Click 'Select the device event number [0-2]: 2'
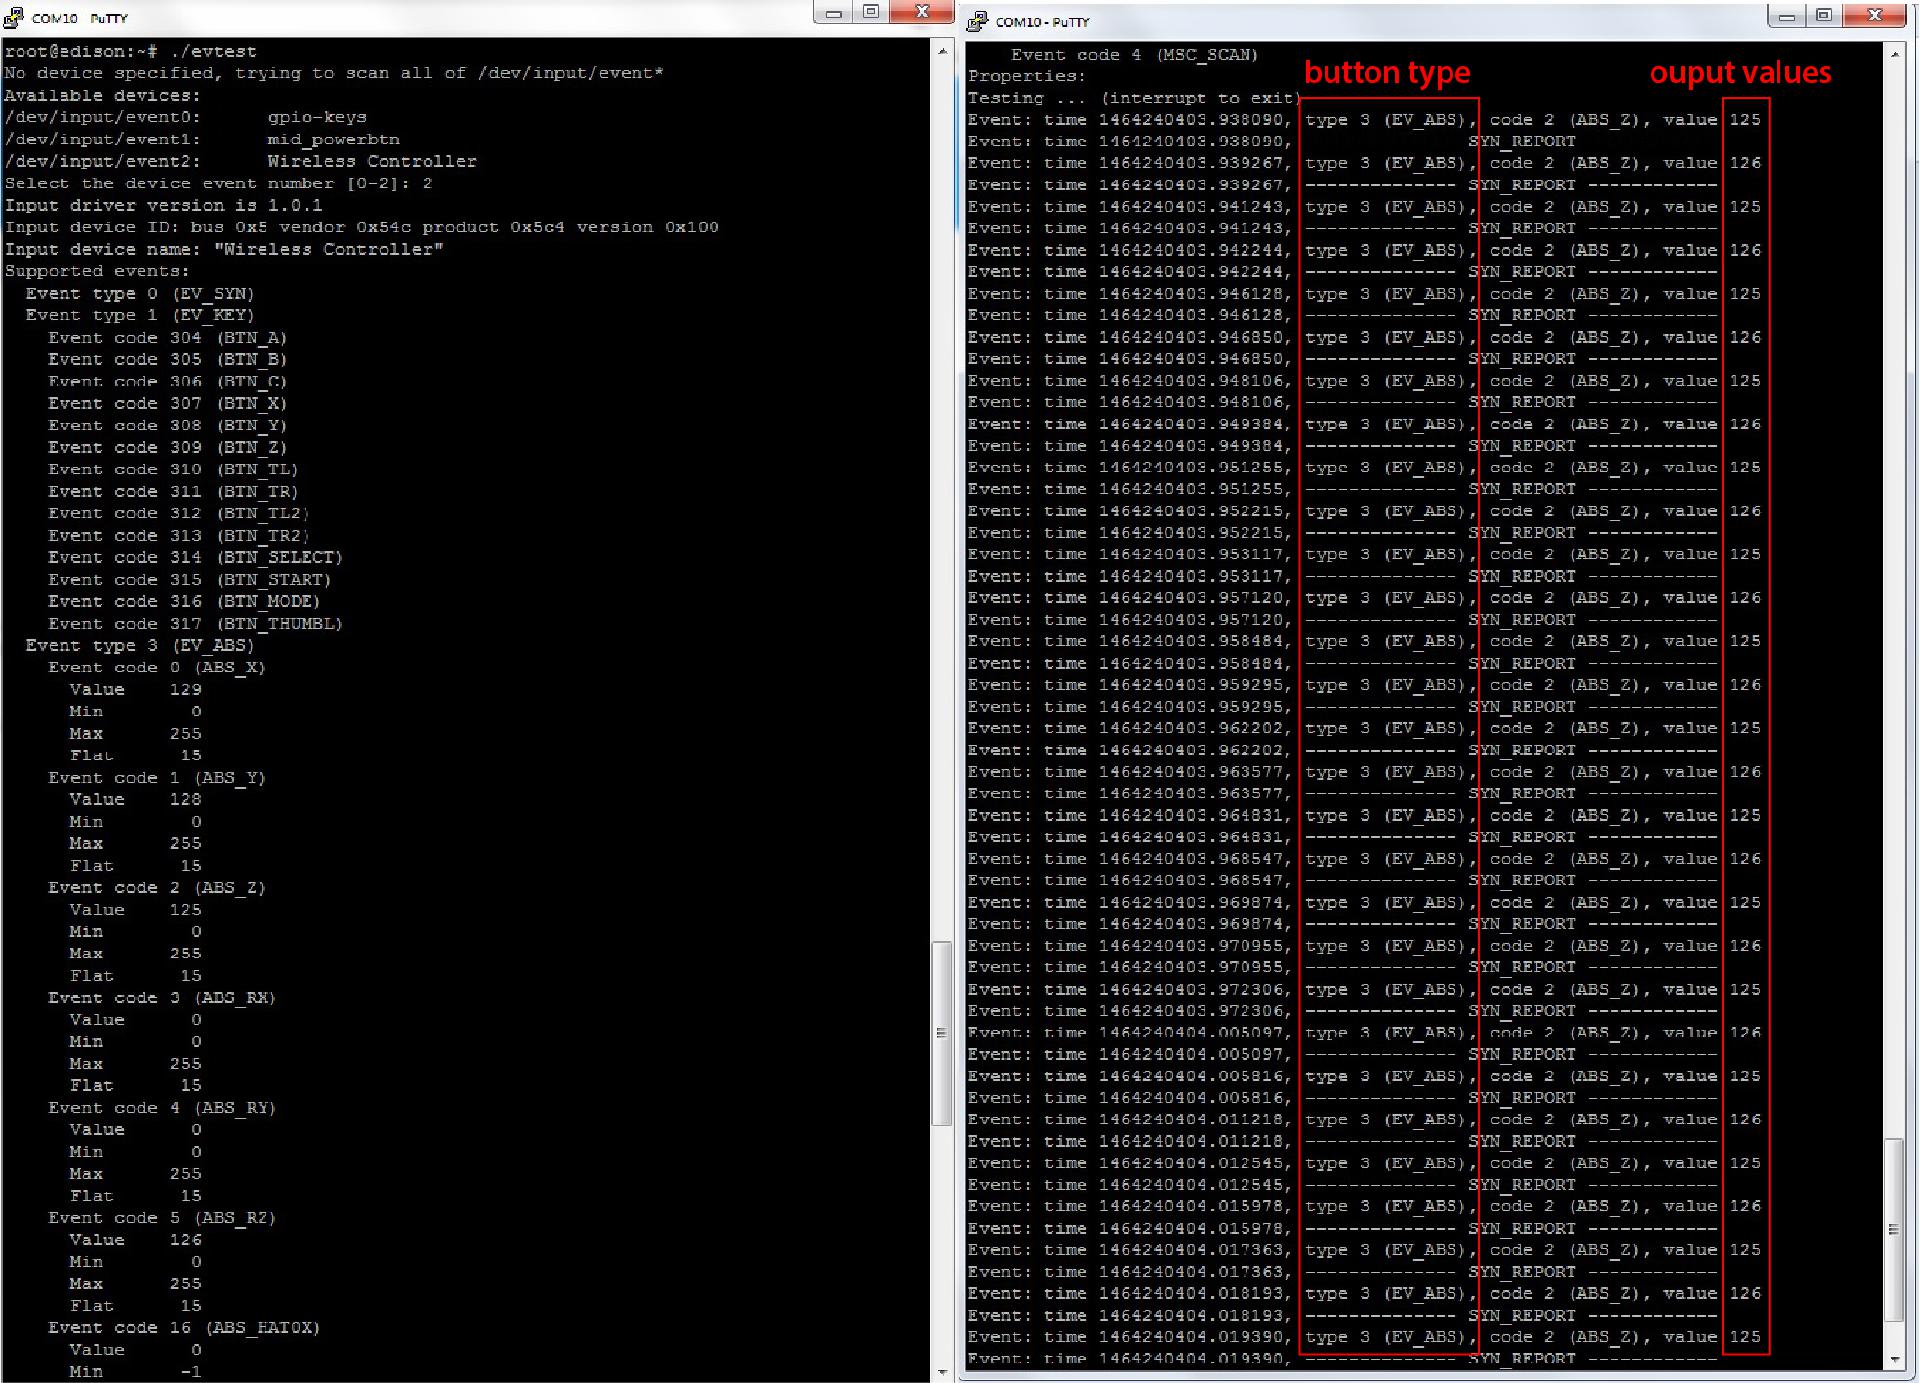Image resolution: width=1920 pixels, height=1383 pixels. (218, 183)
